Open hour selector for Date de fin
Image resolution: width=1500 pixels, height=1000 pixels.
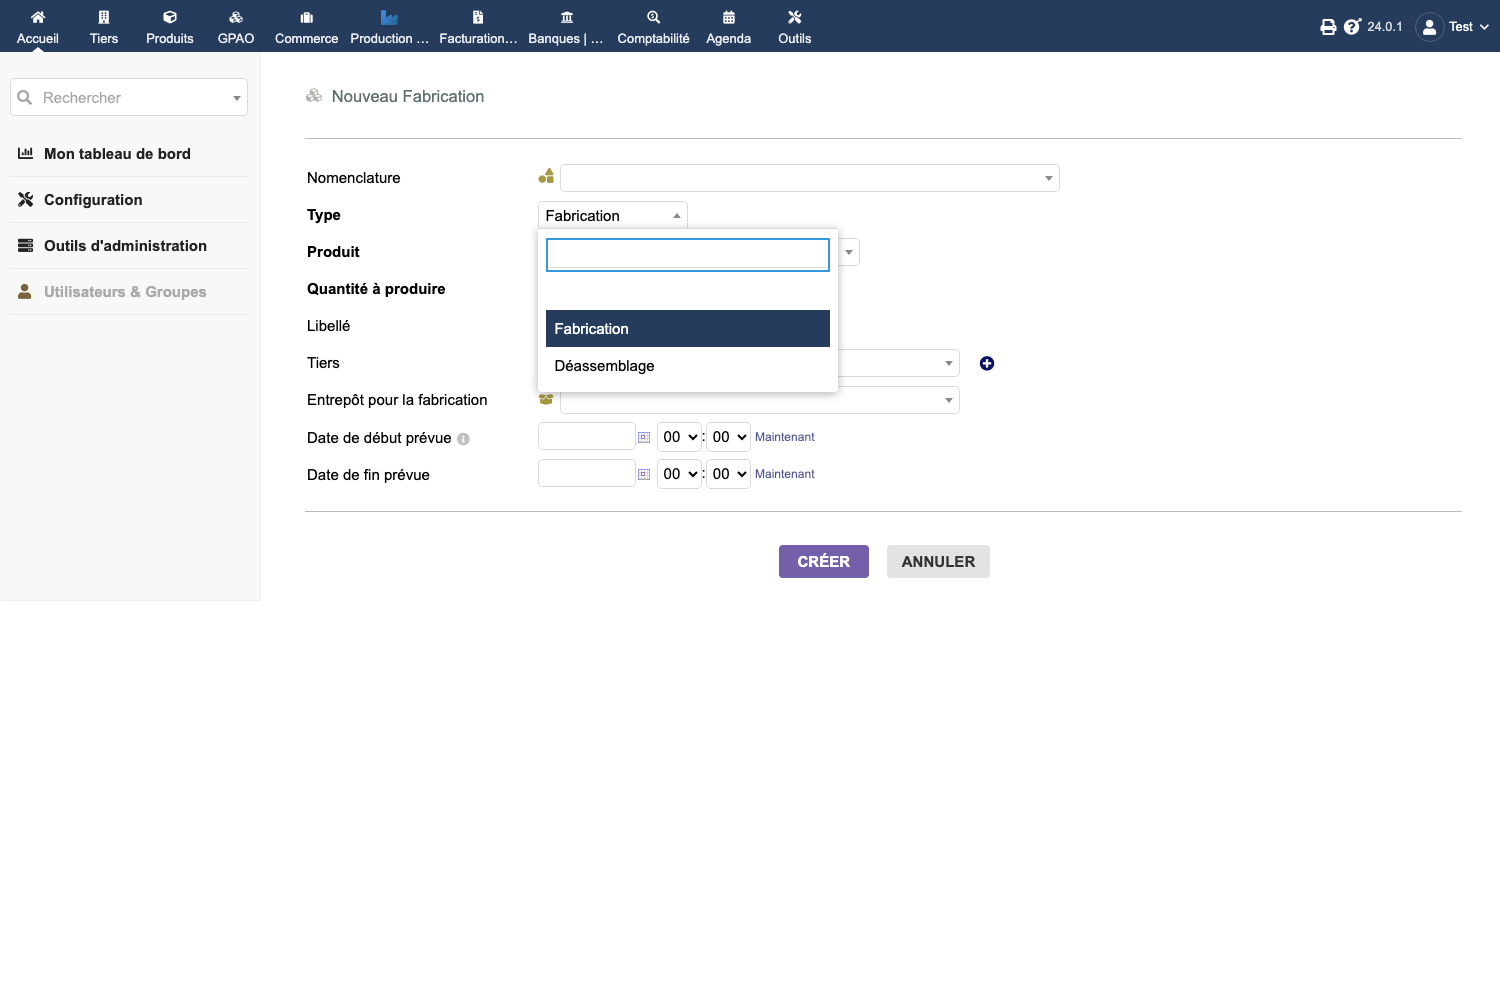tap(679, 474)
